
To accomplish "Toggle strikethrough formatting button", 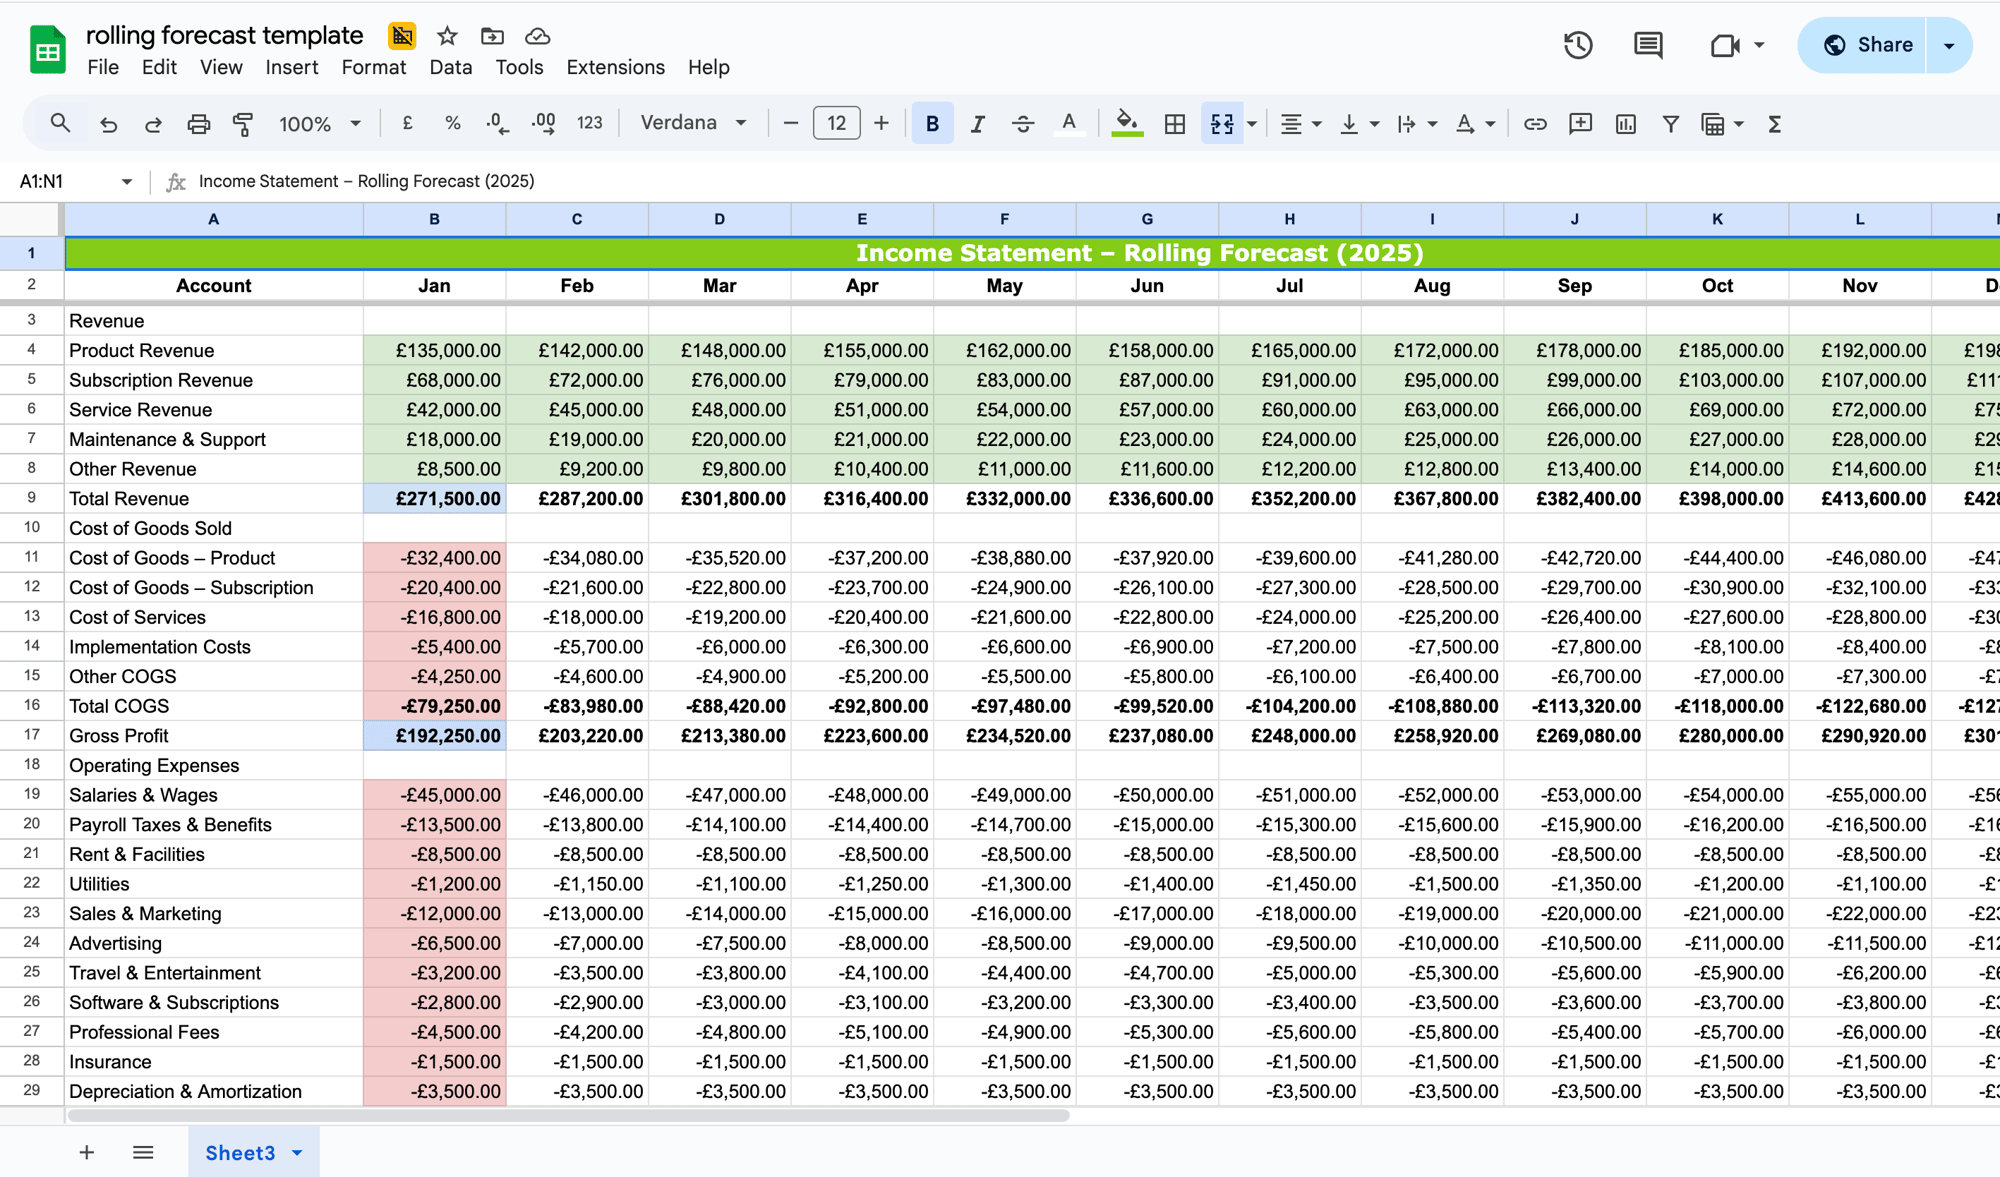I will point(1022,124).
